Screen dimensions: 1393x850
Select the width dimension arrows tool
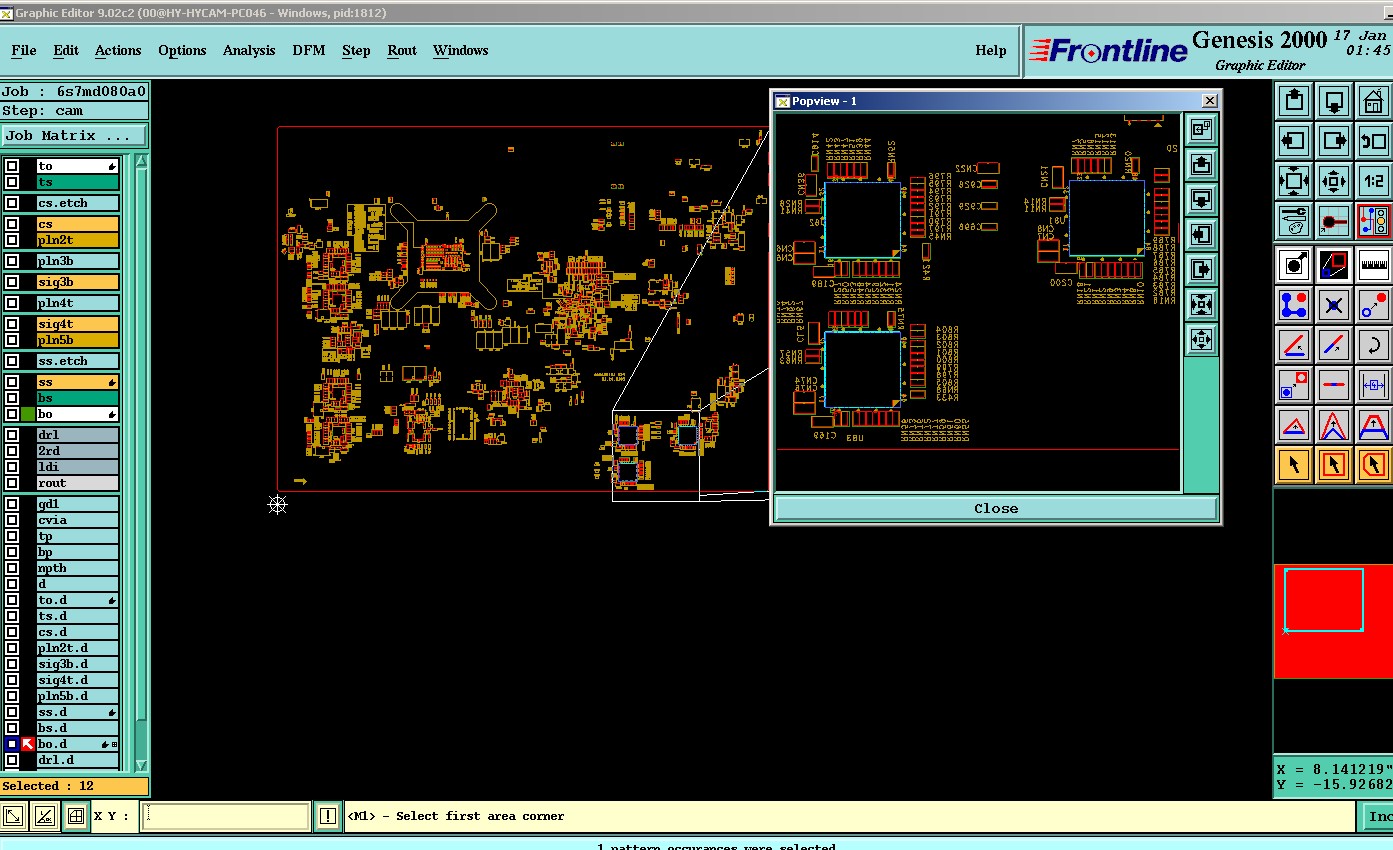[1374, 385]
